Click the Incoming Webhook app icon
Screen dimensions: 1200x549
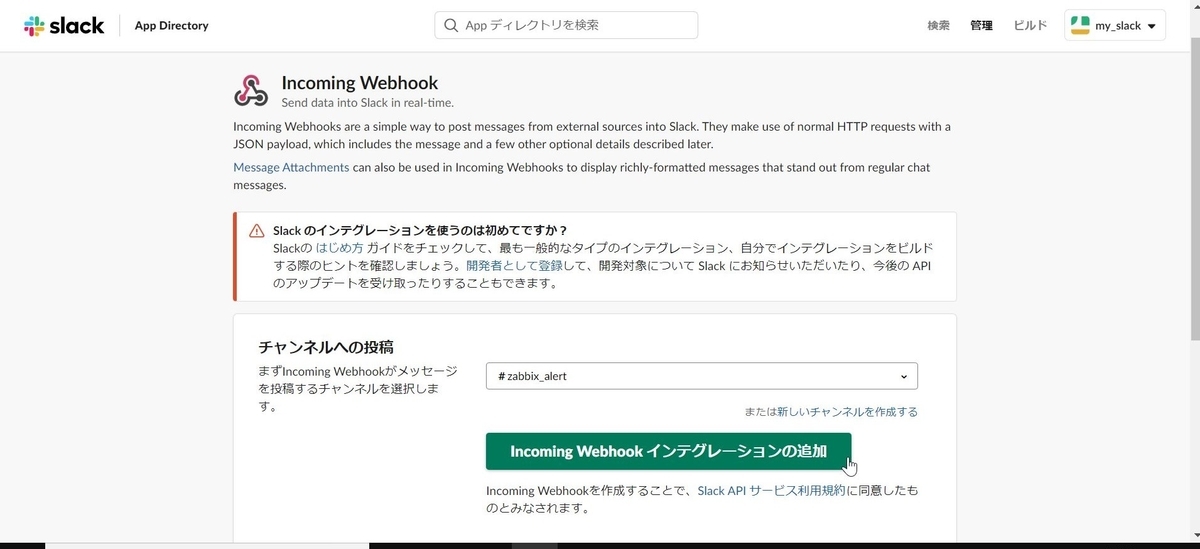click(251, 90)
